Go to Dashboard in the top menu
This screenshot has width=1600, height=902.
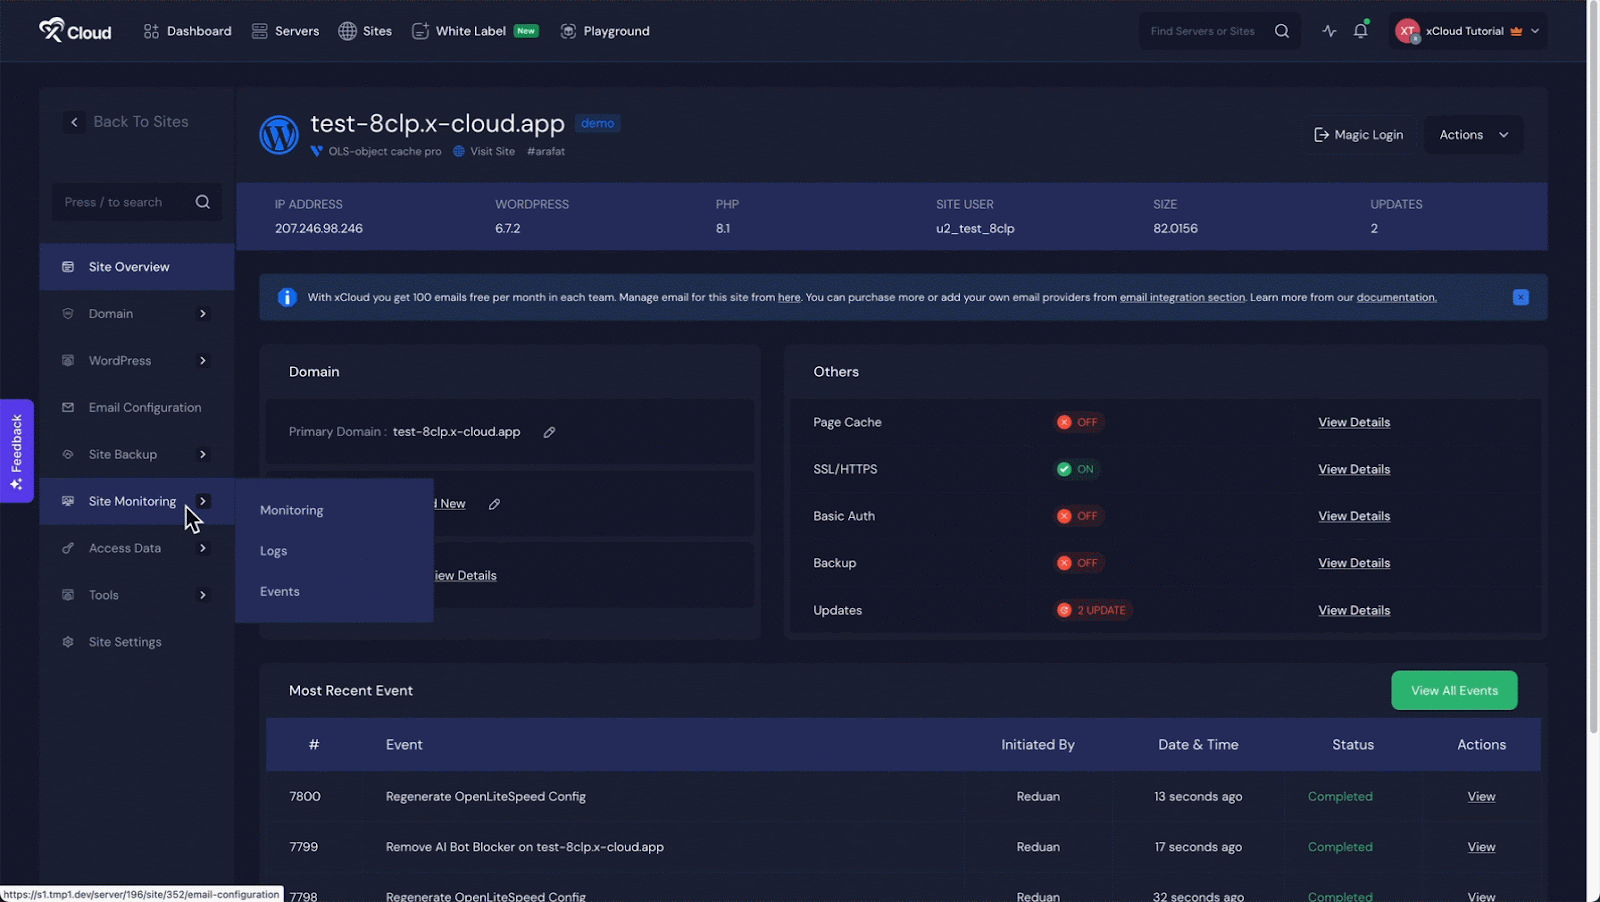click(197, 31)
